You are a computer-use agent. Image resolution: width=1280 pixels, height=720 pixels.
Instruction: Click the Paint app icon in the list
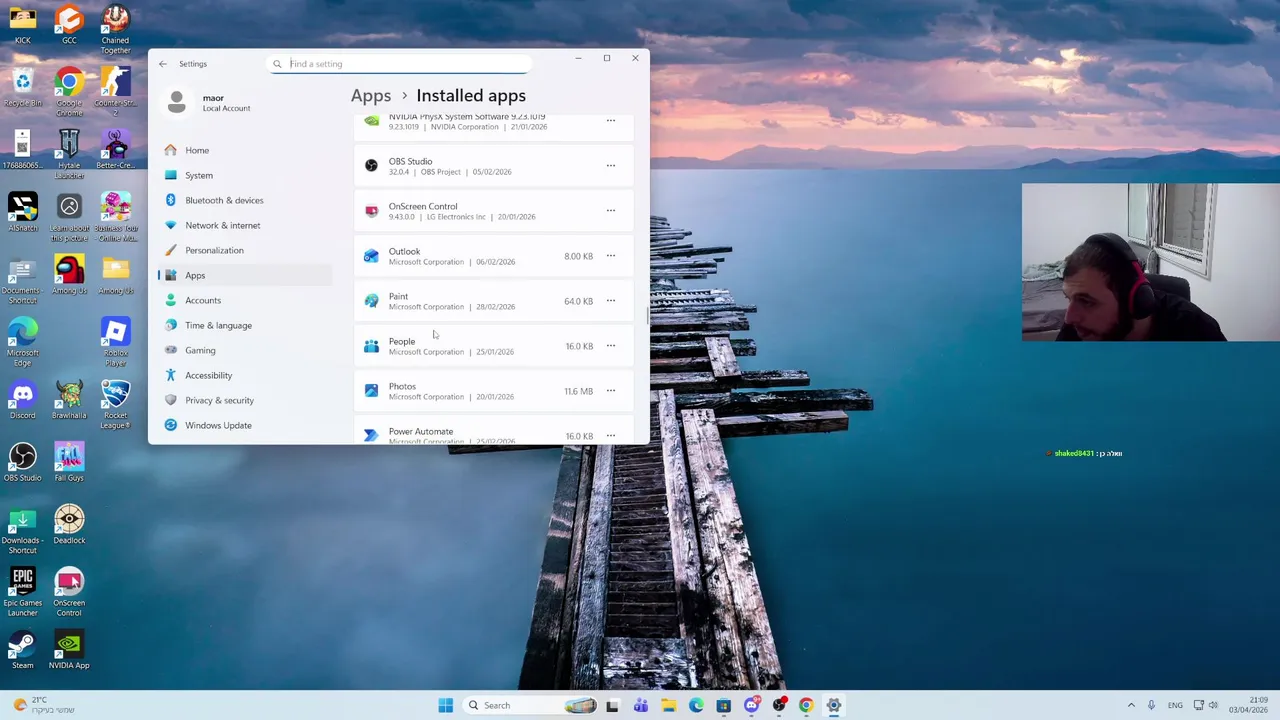371,301
